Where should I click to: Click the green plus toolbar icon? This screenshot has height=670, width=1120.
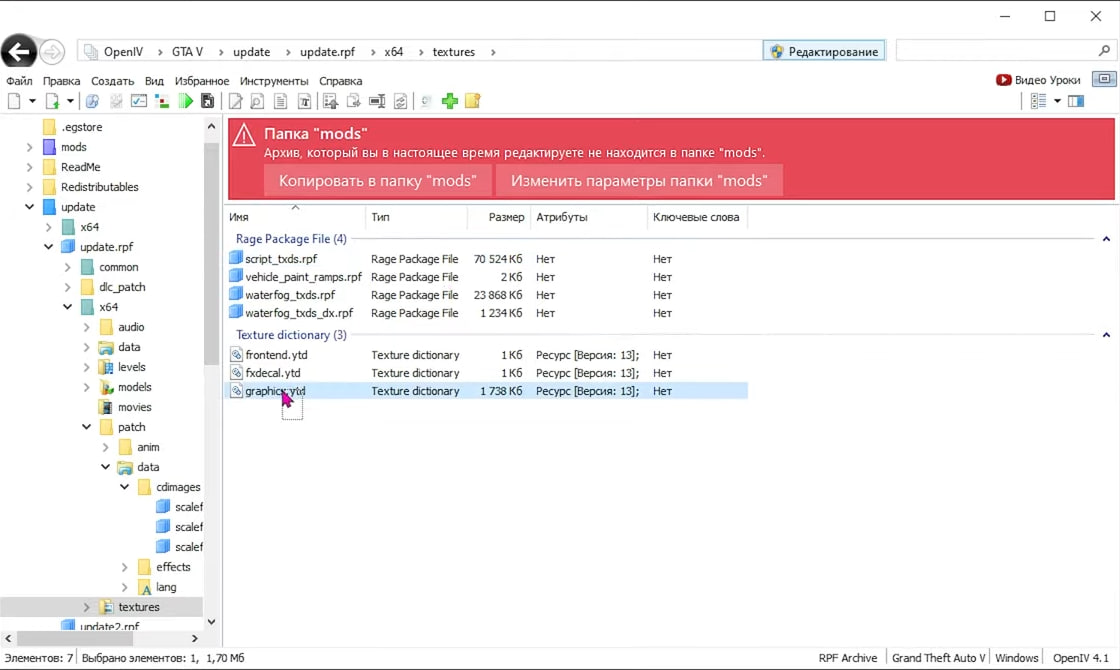coord(450,101)
